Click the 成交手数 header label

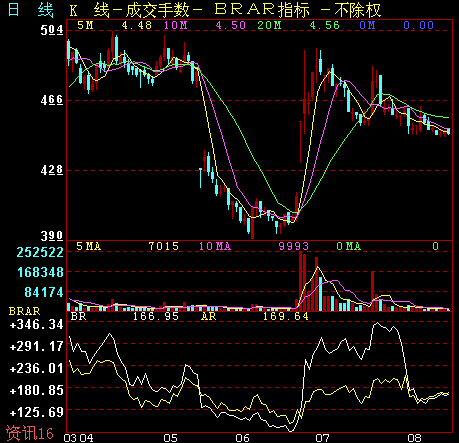pos(157,9)
